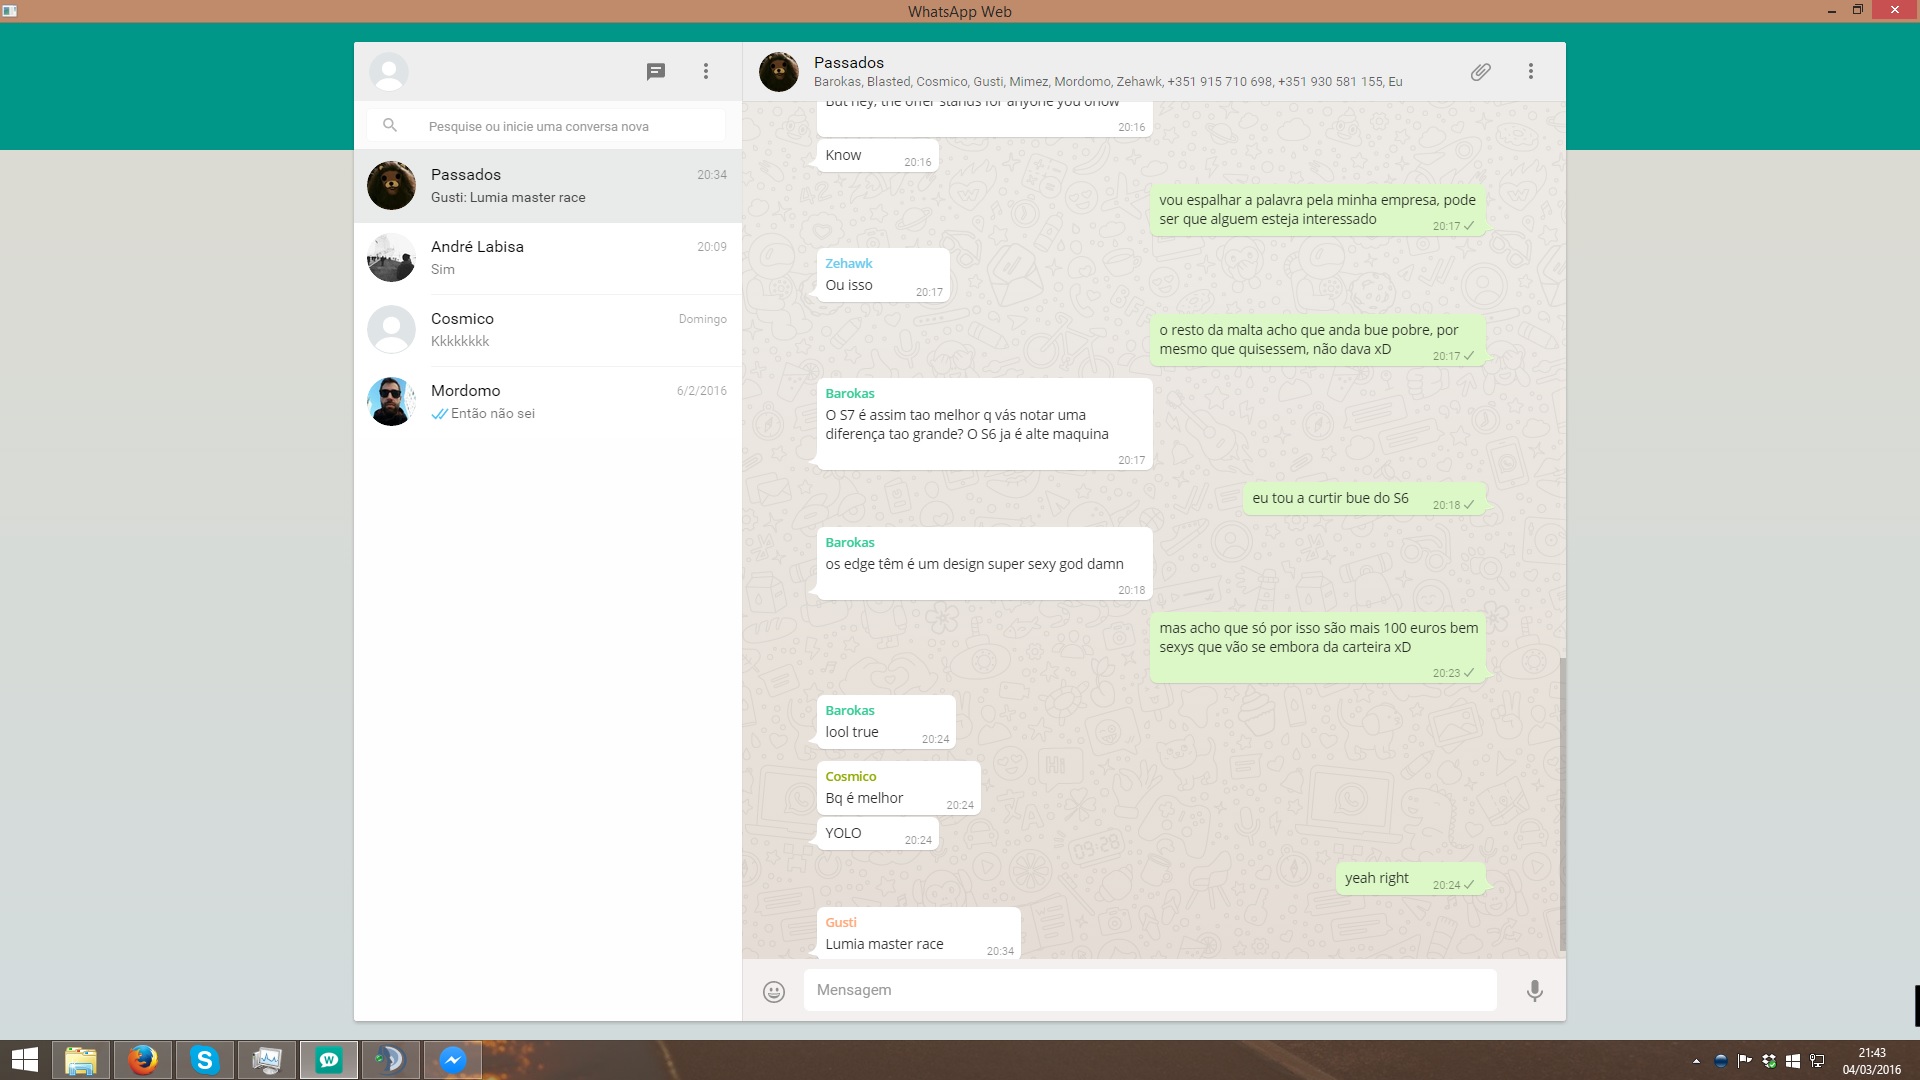Open the crescent-shaped taskbar app next to WhatsApp

391,1060
